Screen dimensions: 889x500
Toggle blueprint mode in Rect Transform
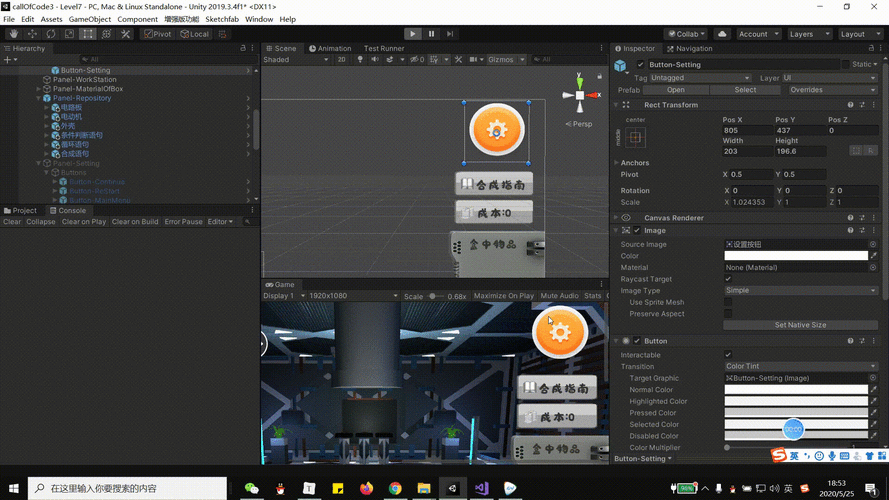point(856,151)
